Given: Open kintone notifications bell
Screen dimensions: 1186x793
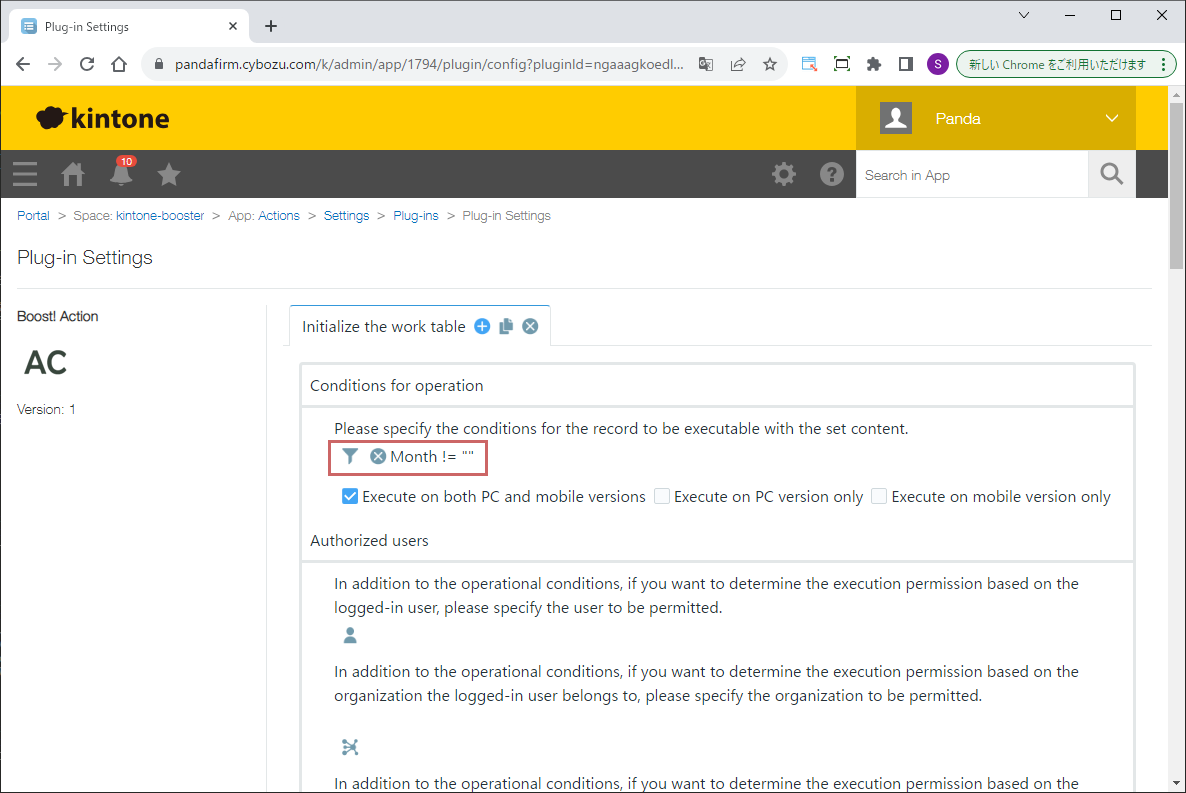Looking at the screenshot, I should point(121,175).
